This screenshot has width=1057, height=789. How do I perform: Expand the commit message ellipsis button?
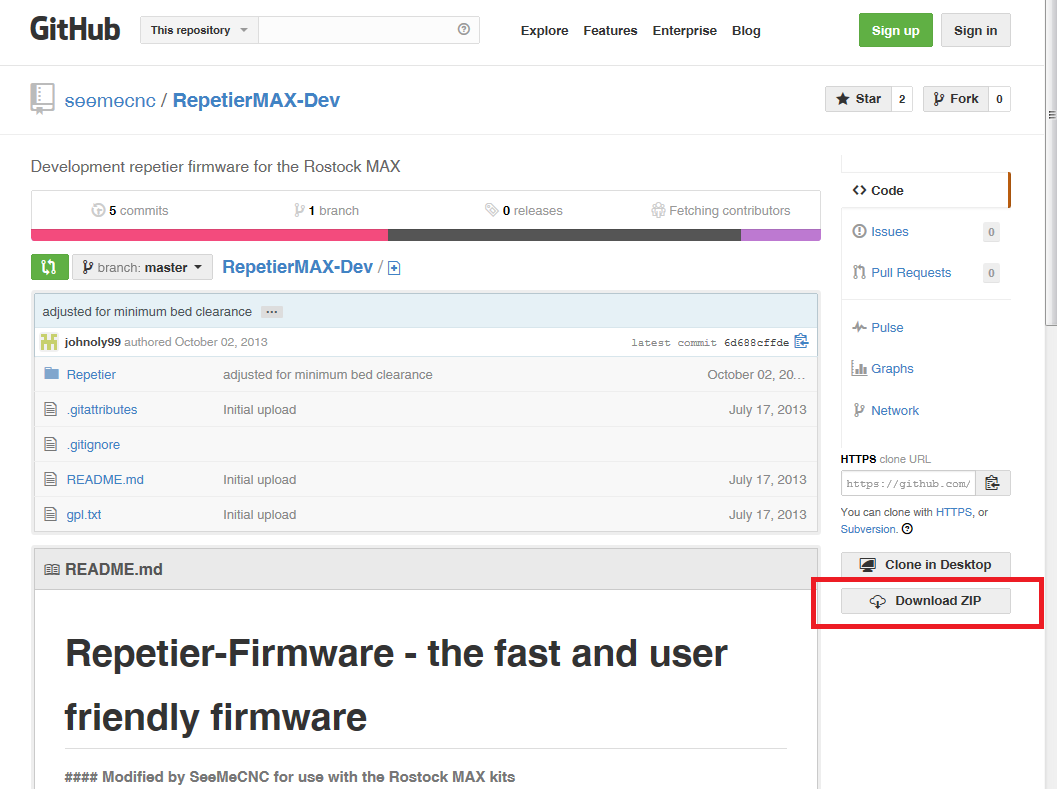pyautogui.click(x=272, y=312)
